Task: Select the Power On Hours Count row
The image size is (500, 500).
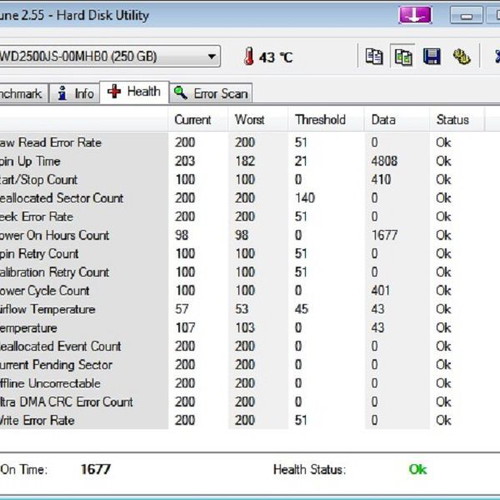Action: 242,235
